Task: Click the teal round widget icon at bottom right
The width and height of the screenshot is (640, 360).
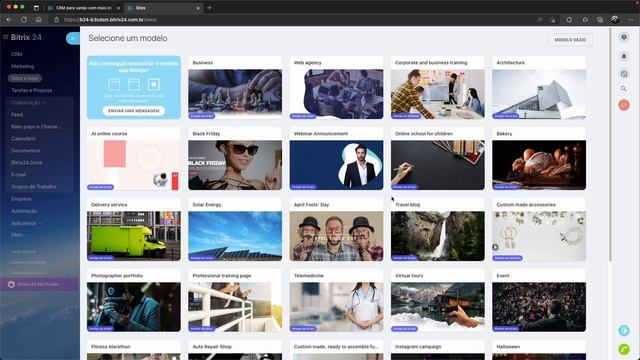Action: point(624,331)
